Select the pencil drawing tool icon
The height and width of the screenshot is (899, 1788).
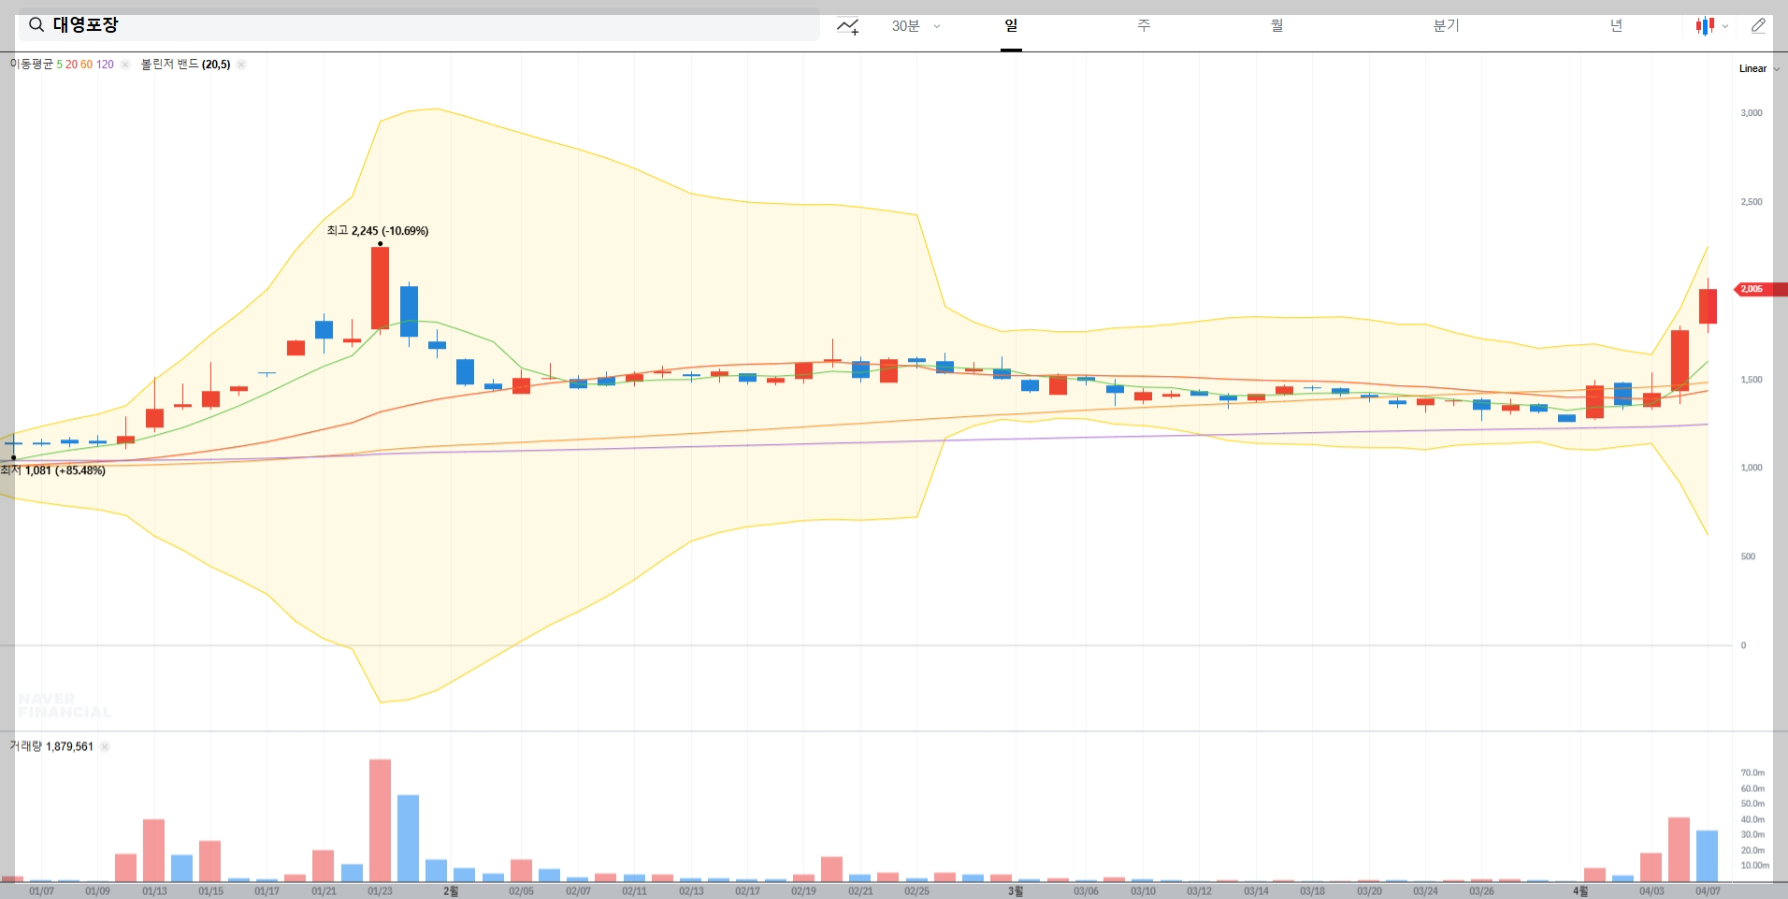[x=1758, y=26]
